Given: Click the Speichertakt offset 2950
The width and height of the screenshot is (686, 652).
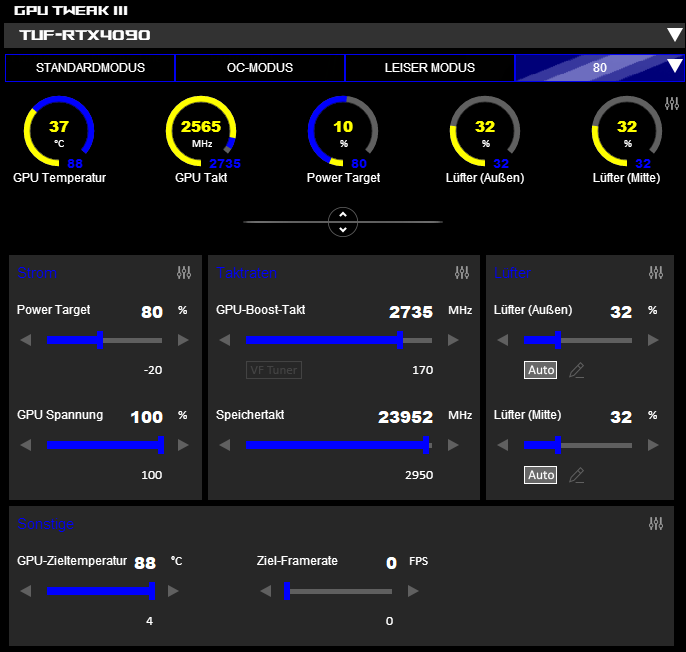Looking at the screenshot, I should tap(419, 475).
